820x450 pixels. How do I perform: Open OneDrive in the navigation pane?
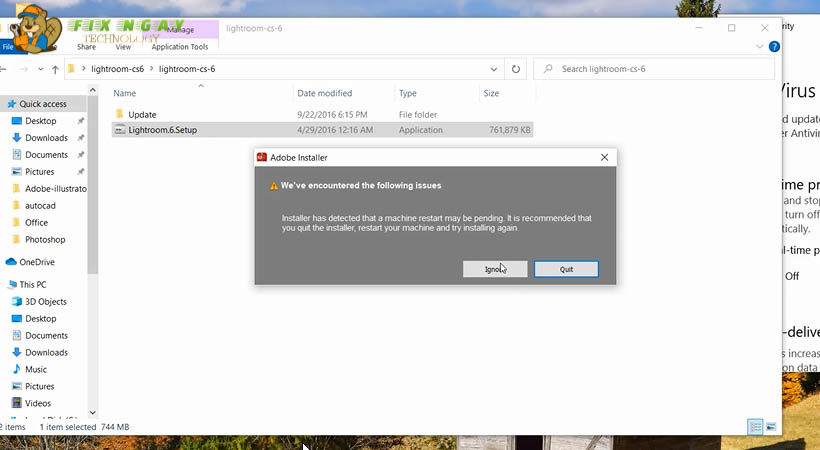coord(36,262)
